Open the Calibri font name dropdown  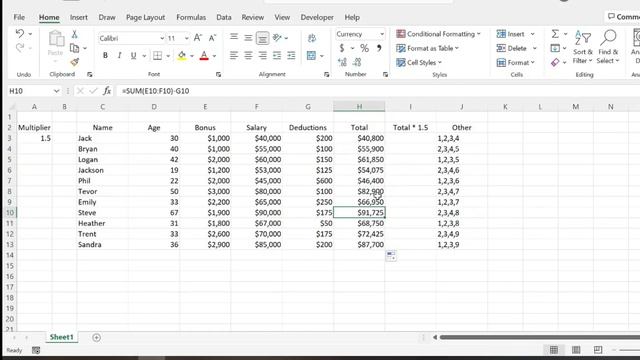162,38
